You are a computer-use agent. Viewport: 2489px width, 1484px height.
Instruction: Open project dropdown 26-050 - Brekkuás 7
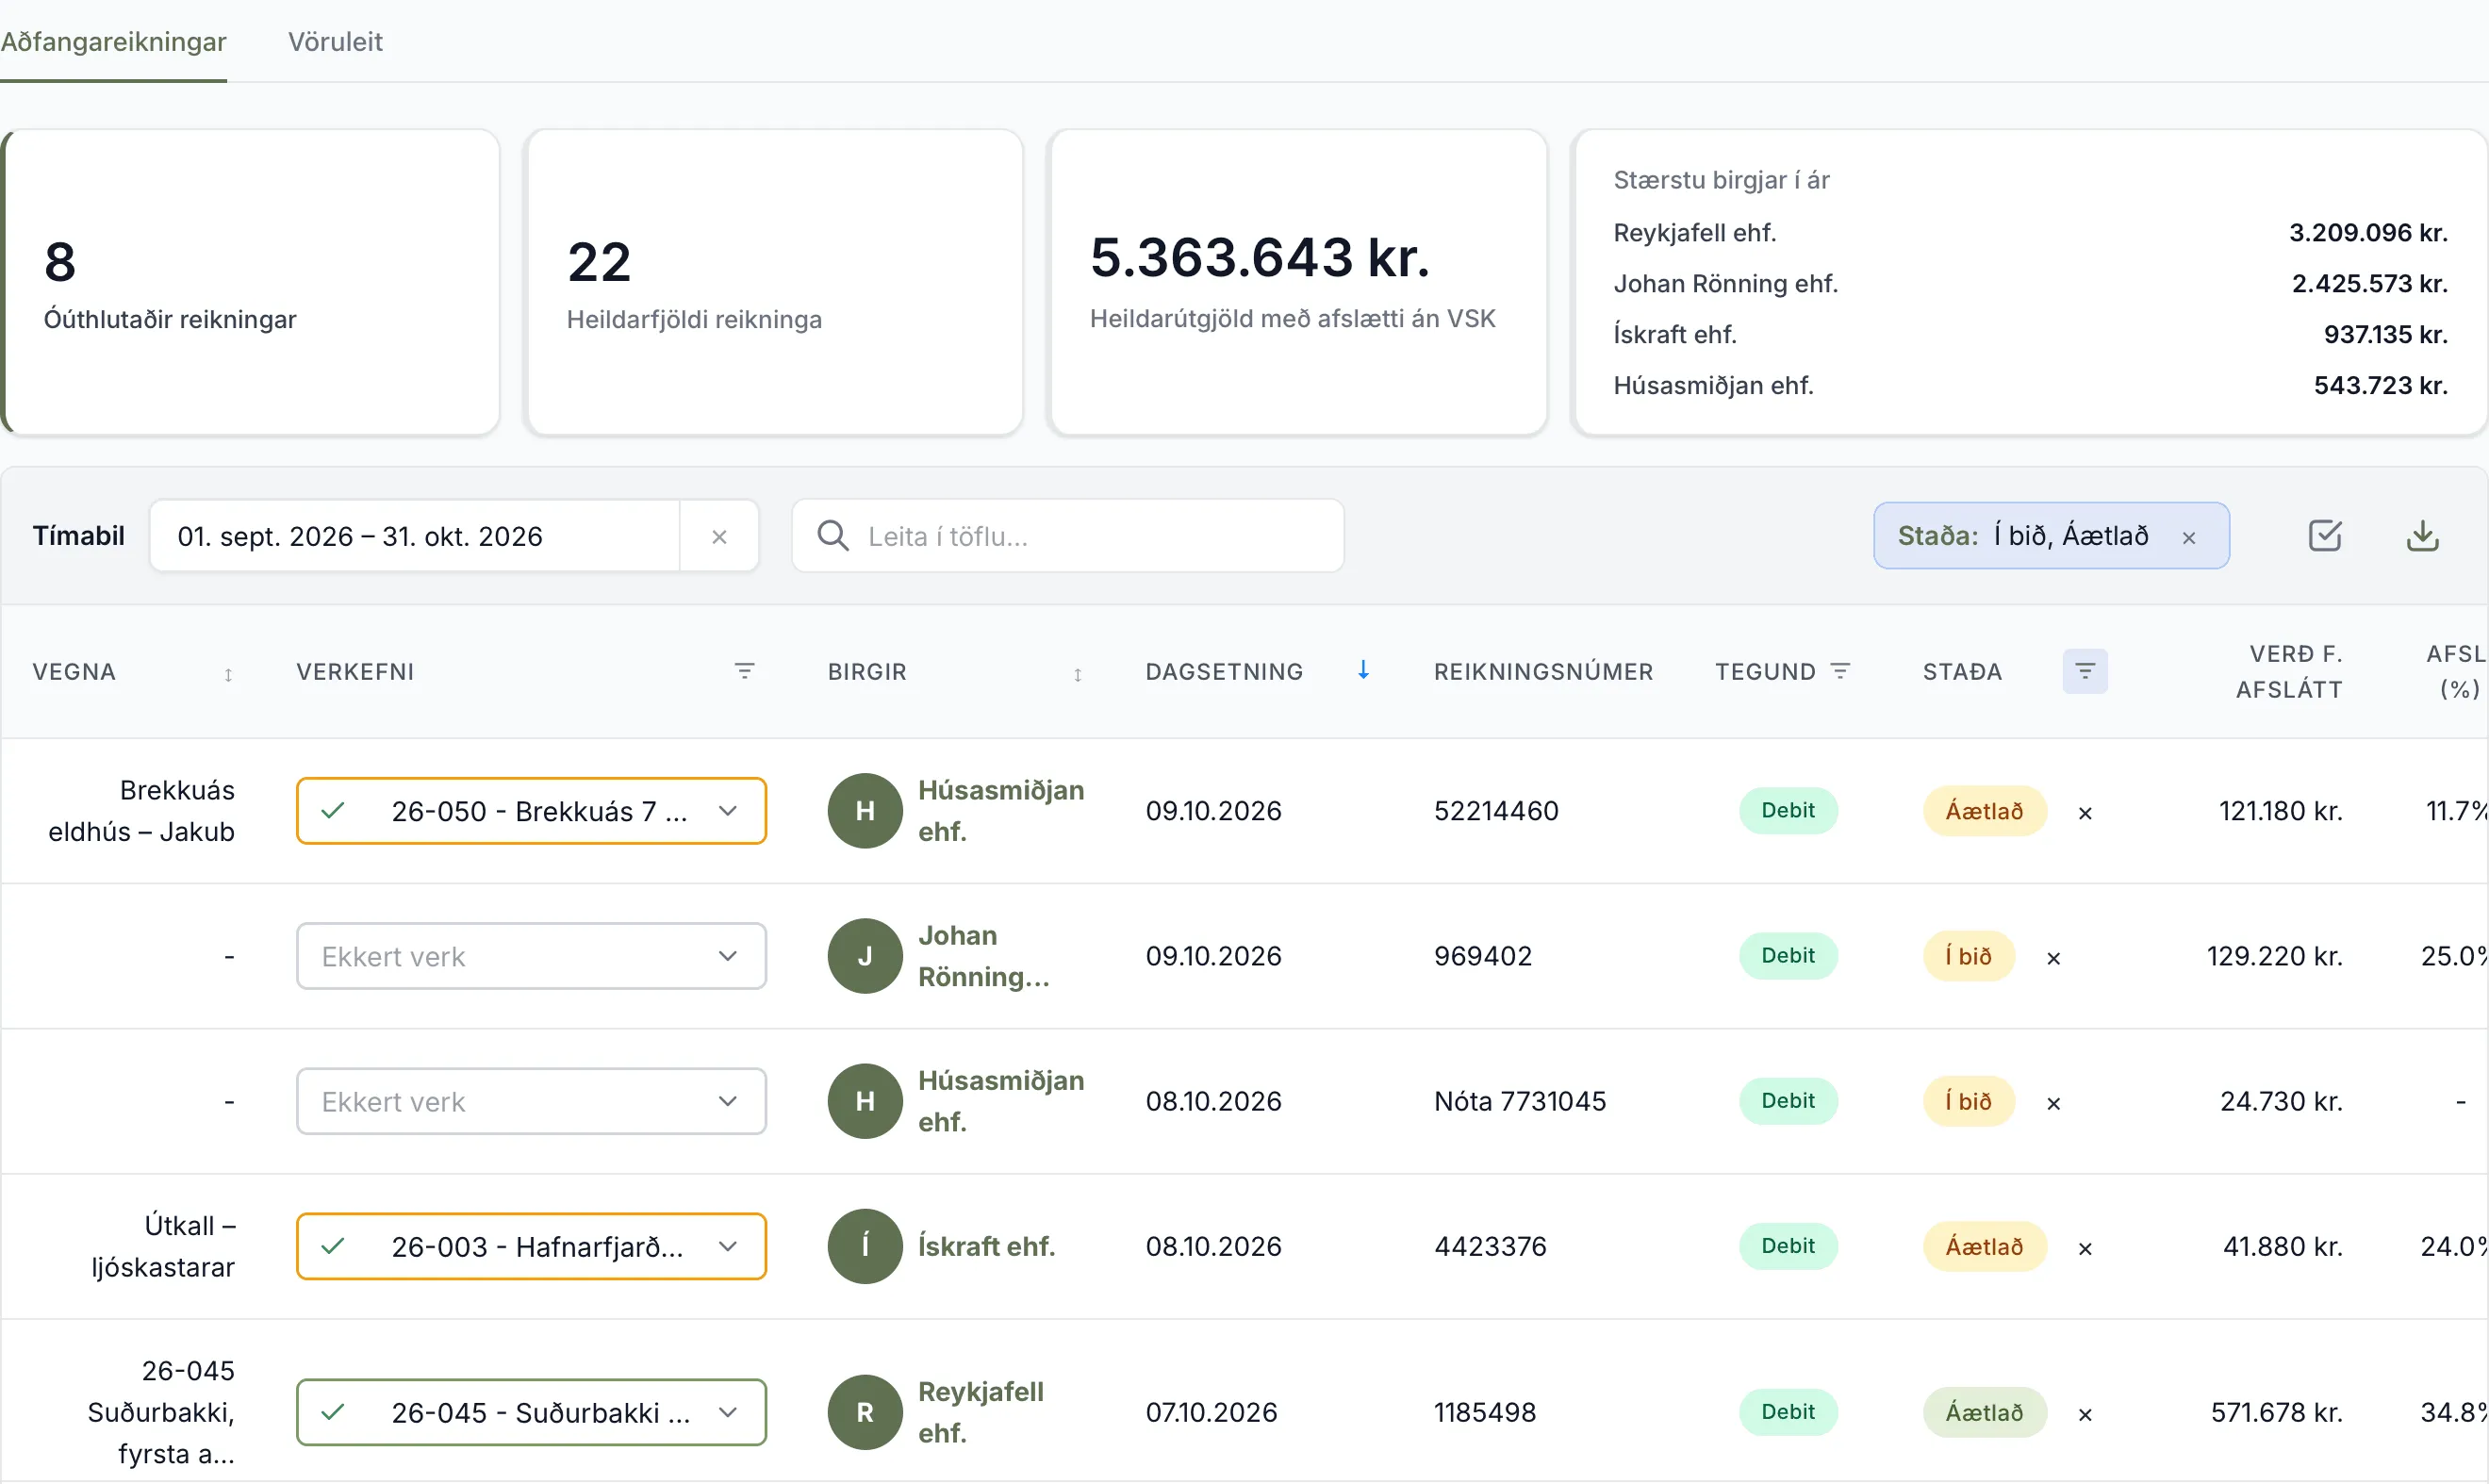point(531,811)
